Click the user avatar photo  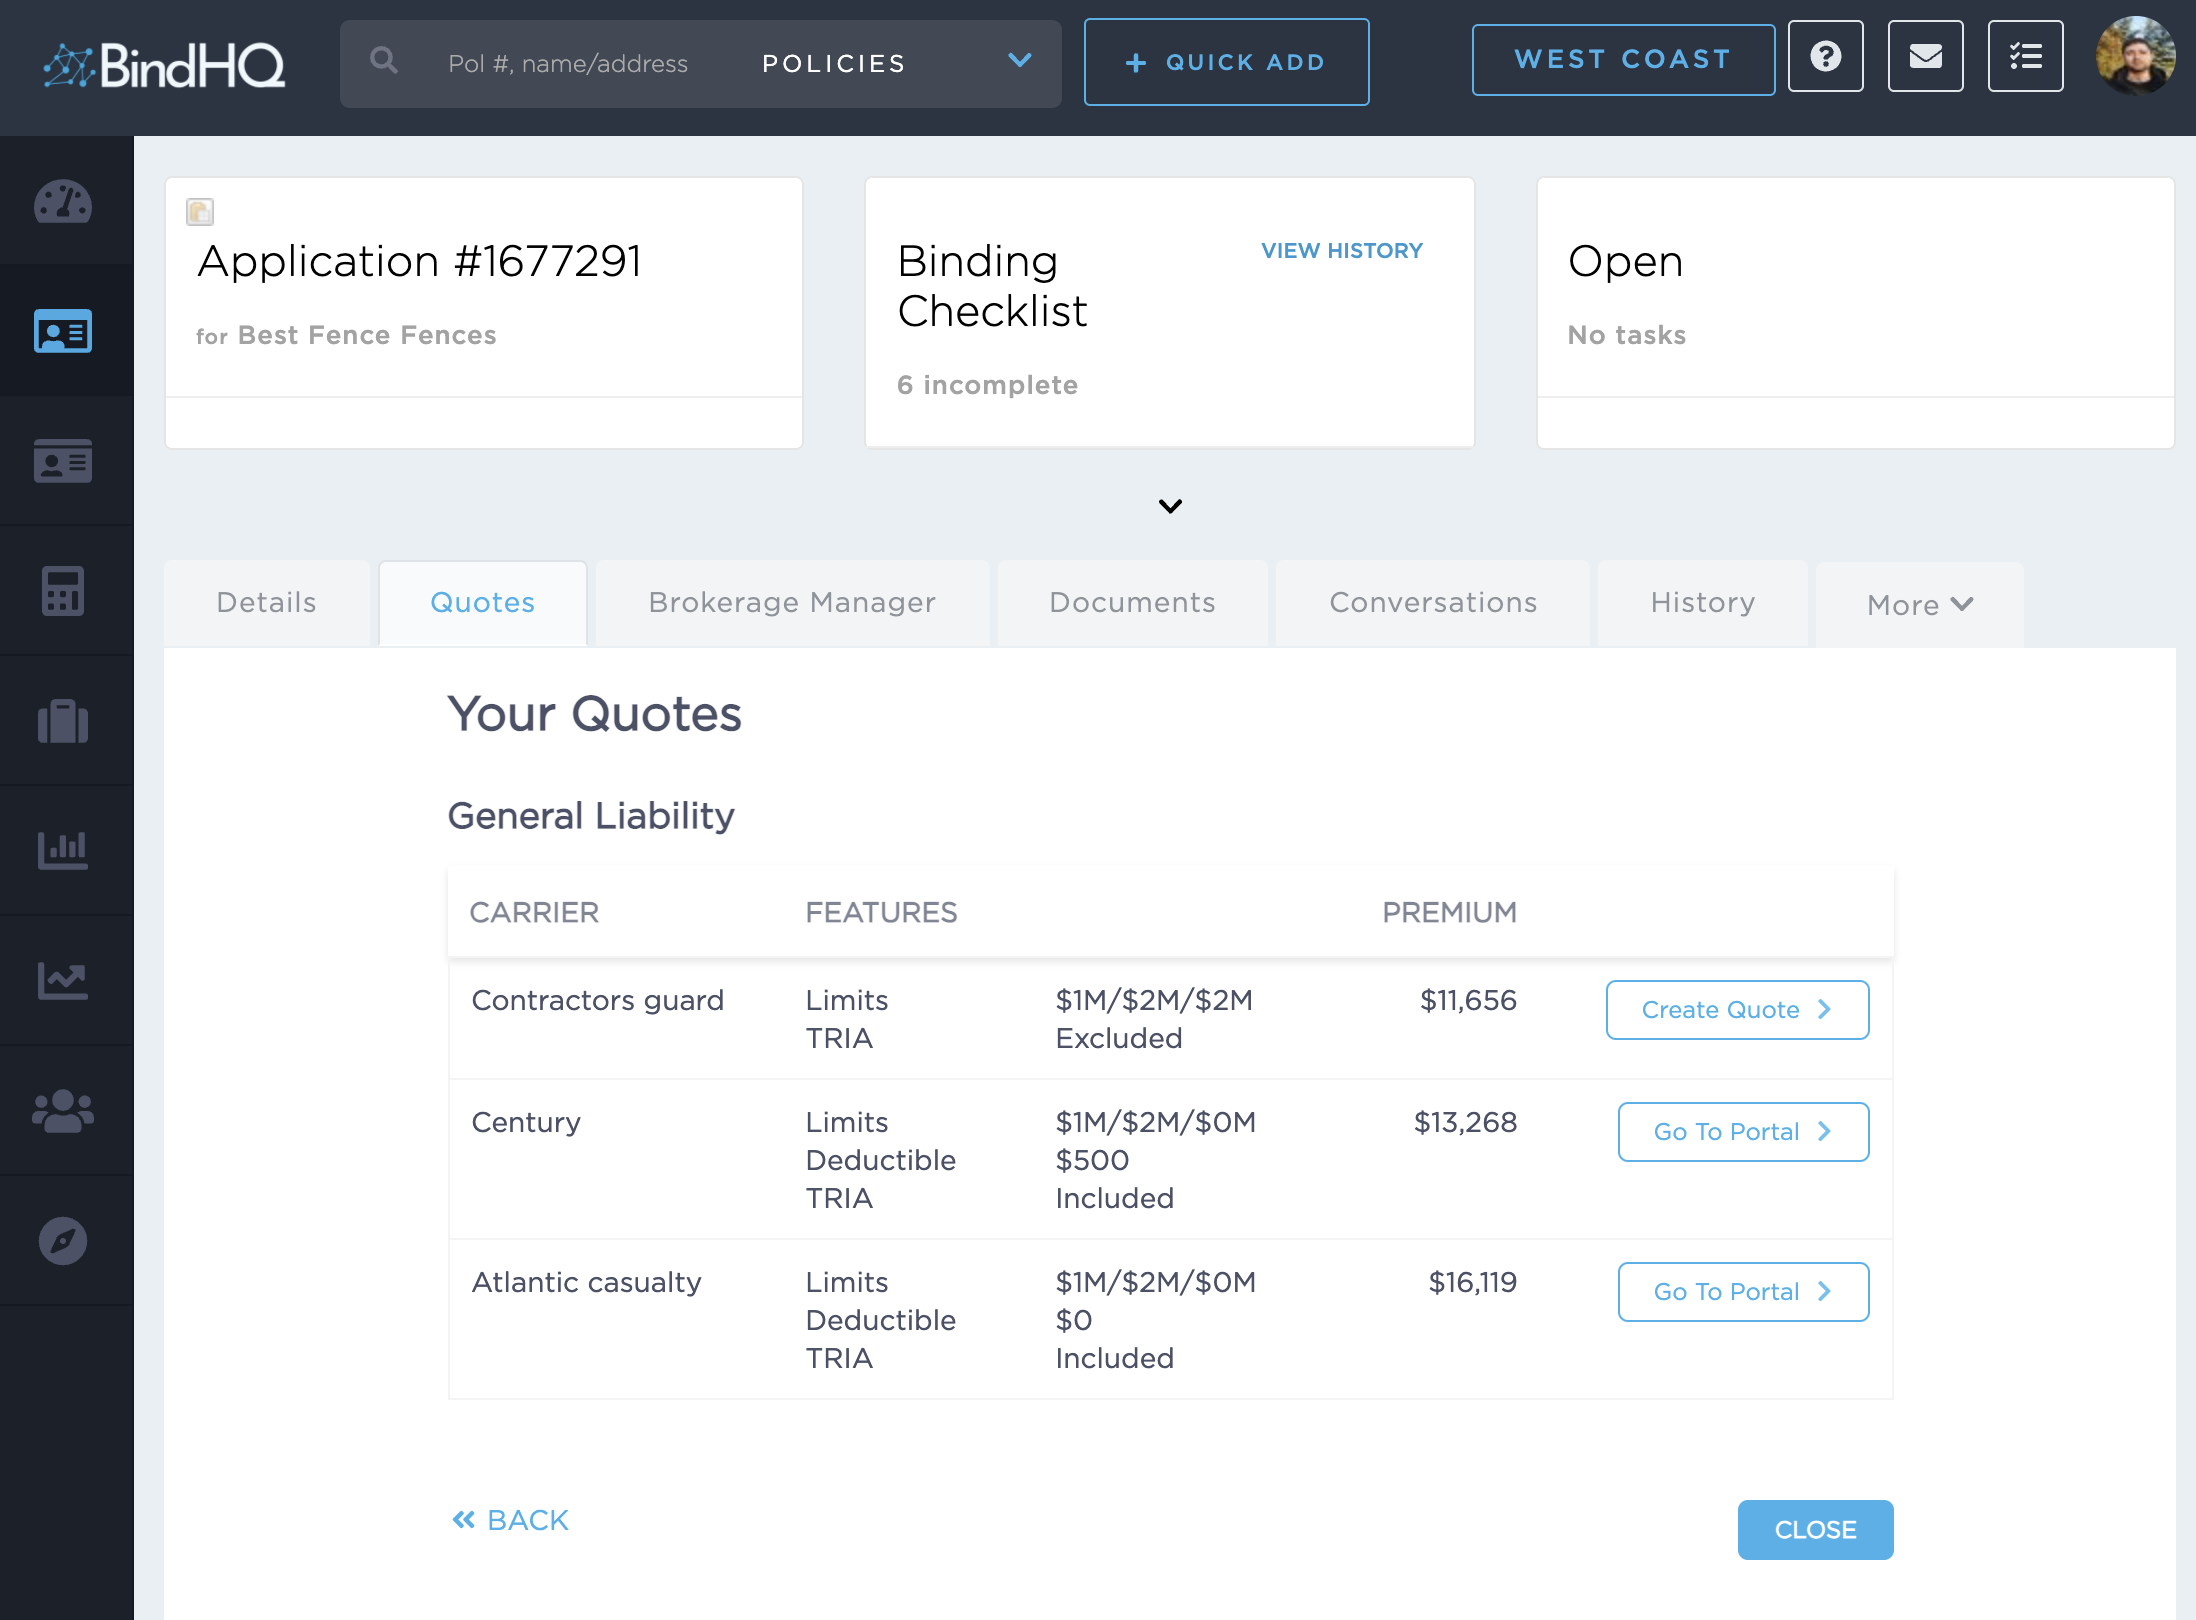coord(2135,56)
